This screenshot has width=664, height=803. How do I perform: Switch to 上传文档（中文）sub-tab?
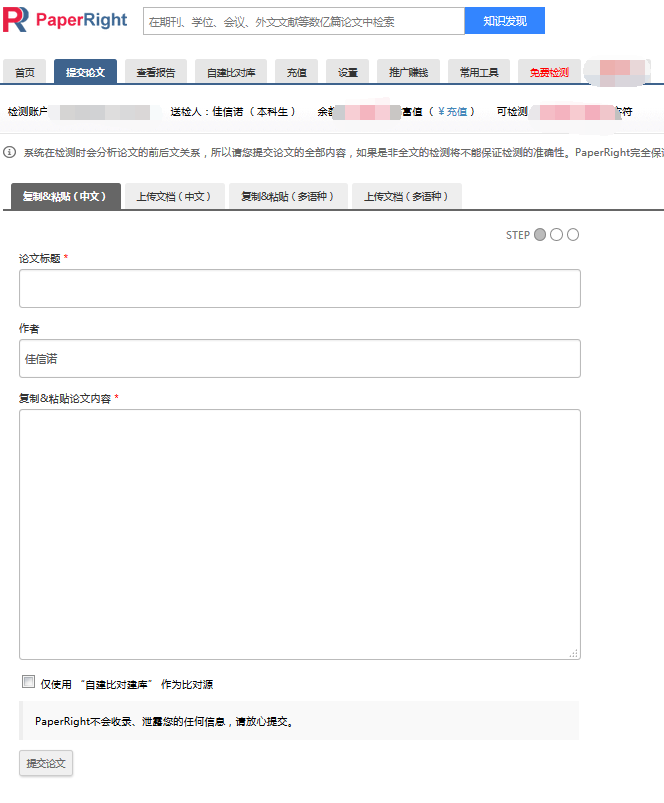click(175, 196)
